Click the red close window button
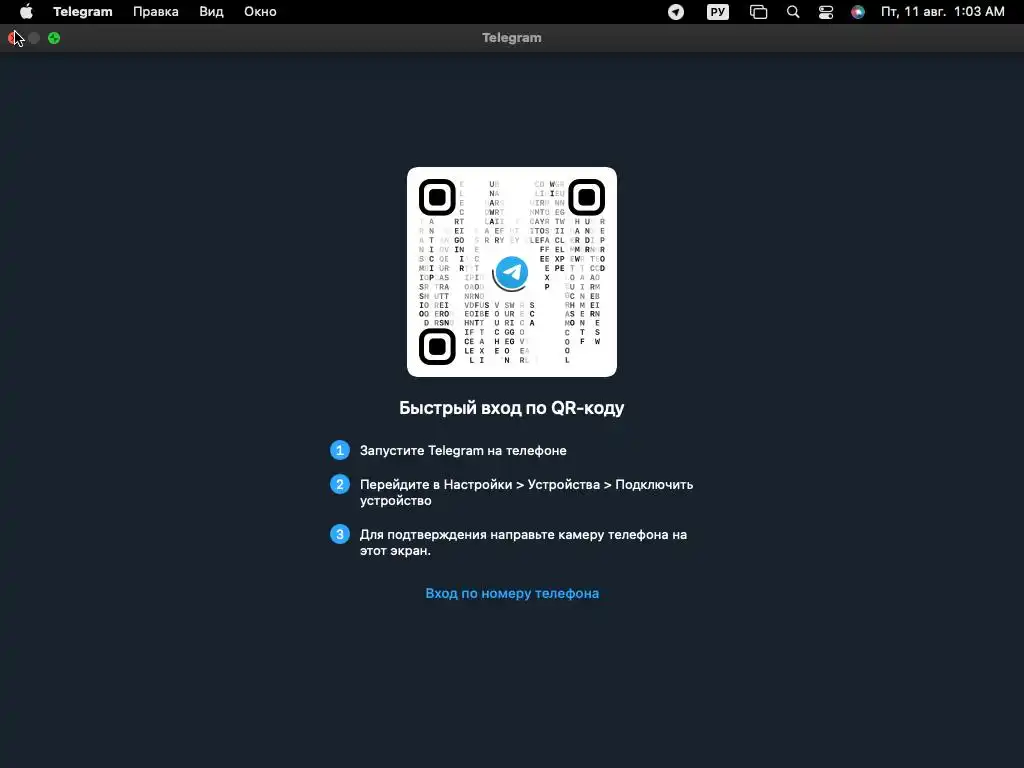 [x=14, y=38]
